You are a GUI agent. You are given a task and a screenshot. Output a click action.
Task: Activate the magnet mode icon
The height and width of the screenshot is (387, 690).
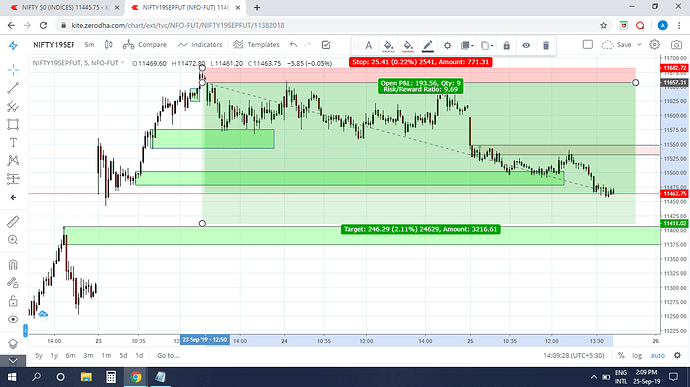click(x=13, y=265)
